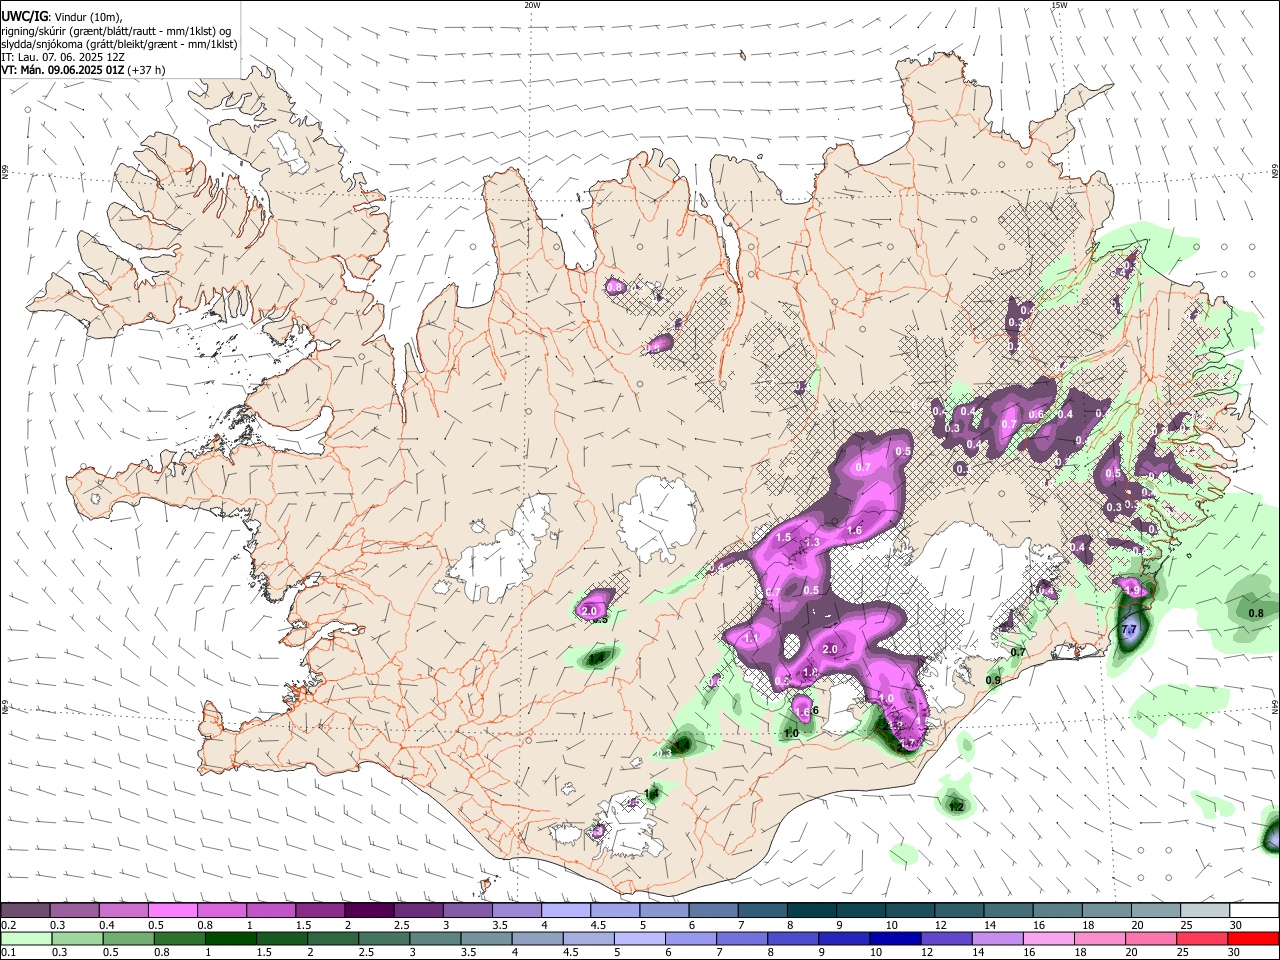Click the 'slydda/snjókoma' legend description line
The image size is (1280, 960).
click(x=119, y=44)
